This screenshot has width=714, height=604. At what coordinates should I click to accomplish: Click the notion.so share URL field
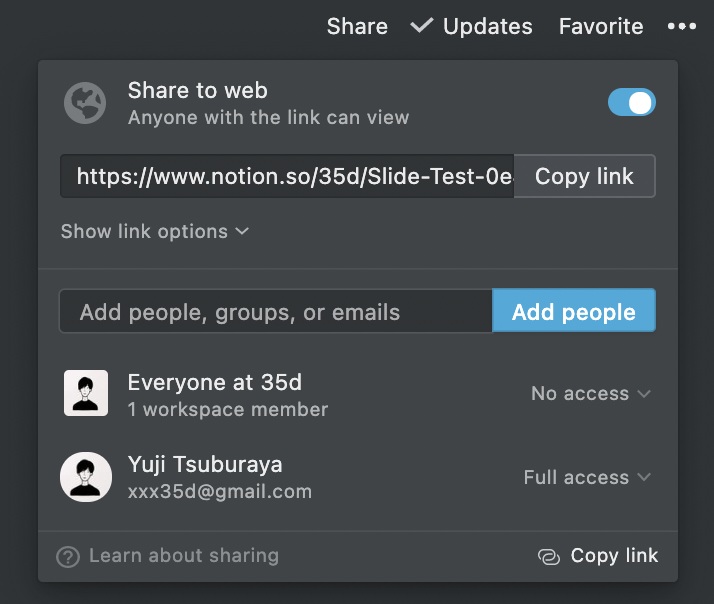(287, 176)
